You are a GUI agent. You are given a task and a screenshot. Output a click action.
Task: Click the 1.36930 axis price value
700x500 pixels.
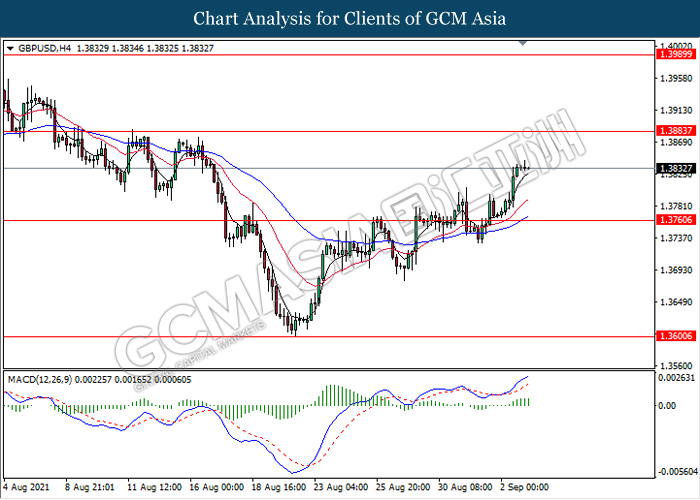coord(676,270)
